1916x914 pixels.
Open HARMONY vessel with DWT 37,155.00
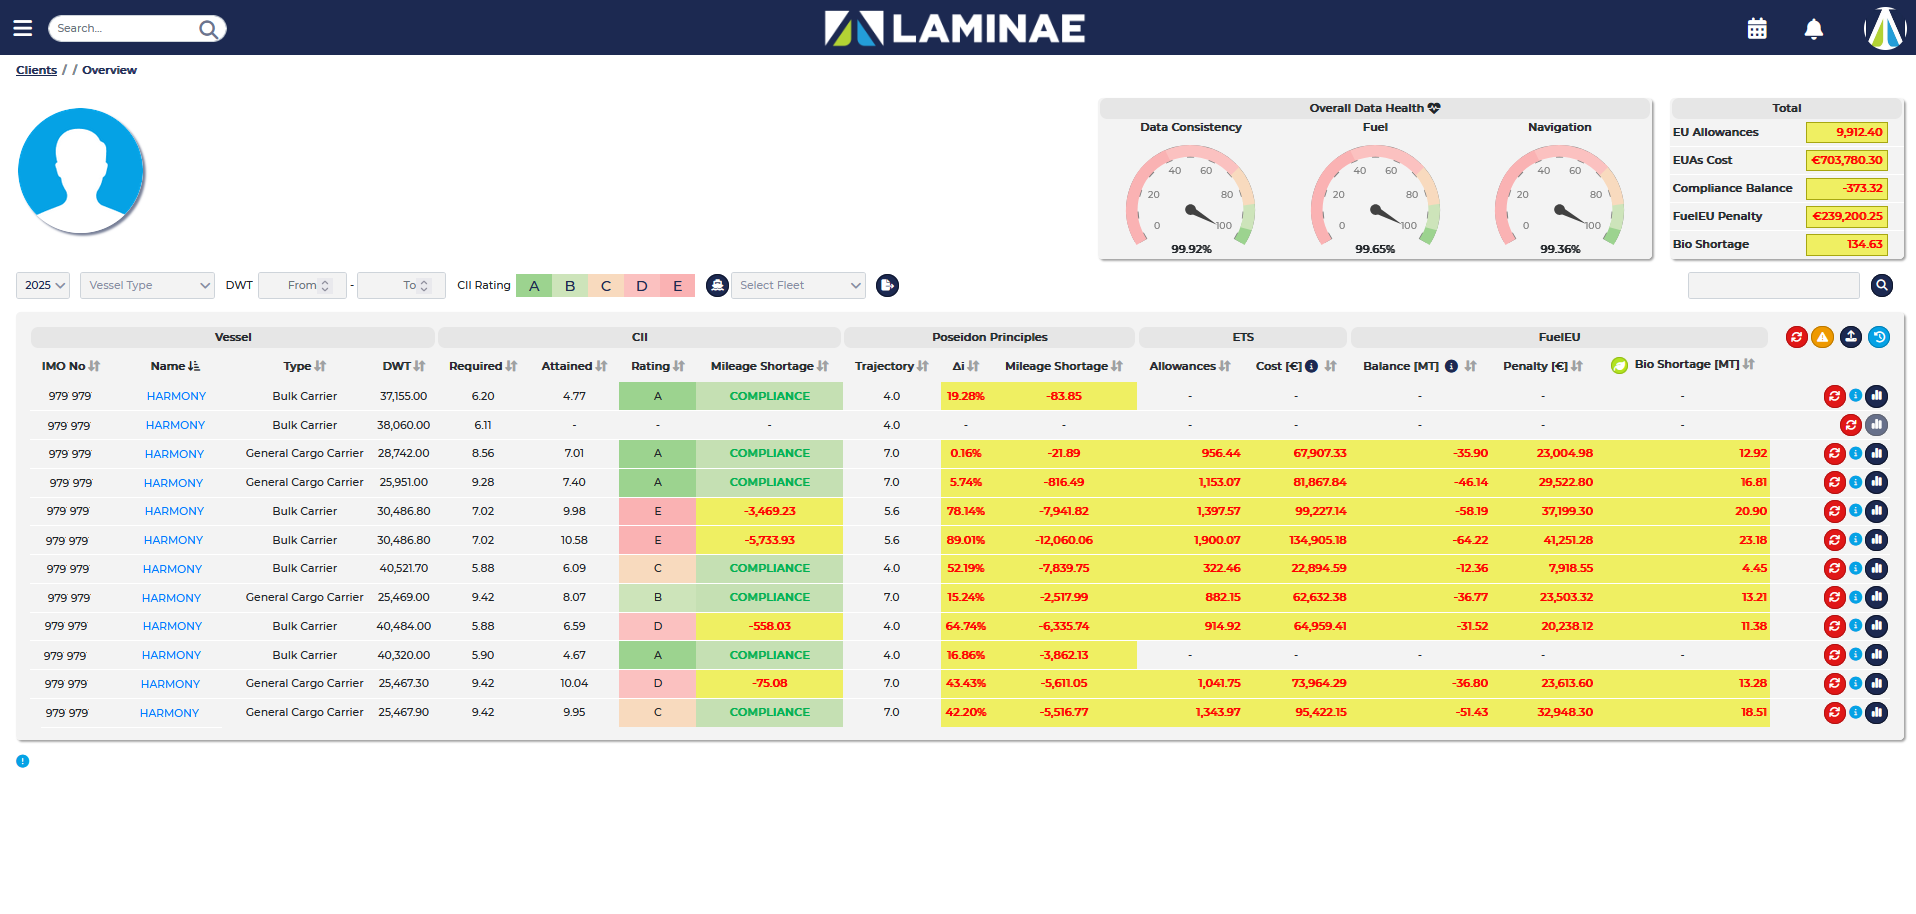176,396
